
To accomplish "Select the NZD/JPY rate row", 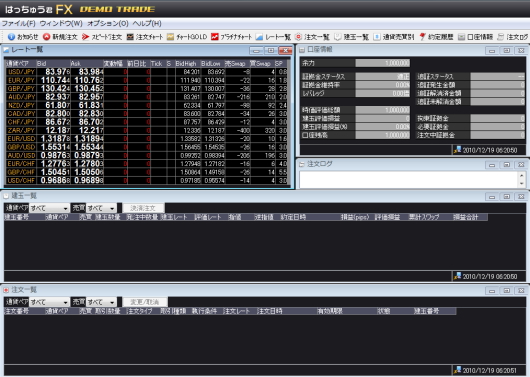I will (x=146, y=105).
